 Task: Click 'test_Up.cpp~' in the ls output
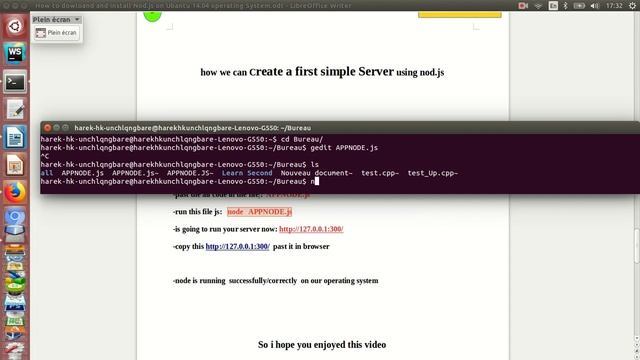click(433, 173)
